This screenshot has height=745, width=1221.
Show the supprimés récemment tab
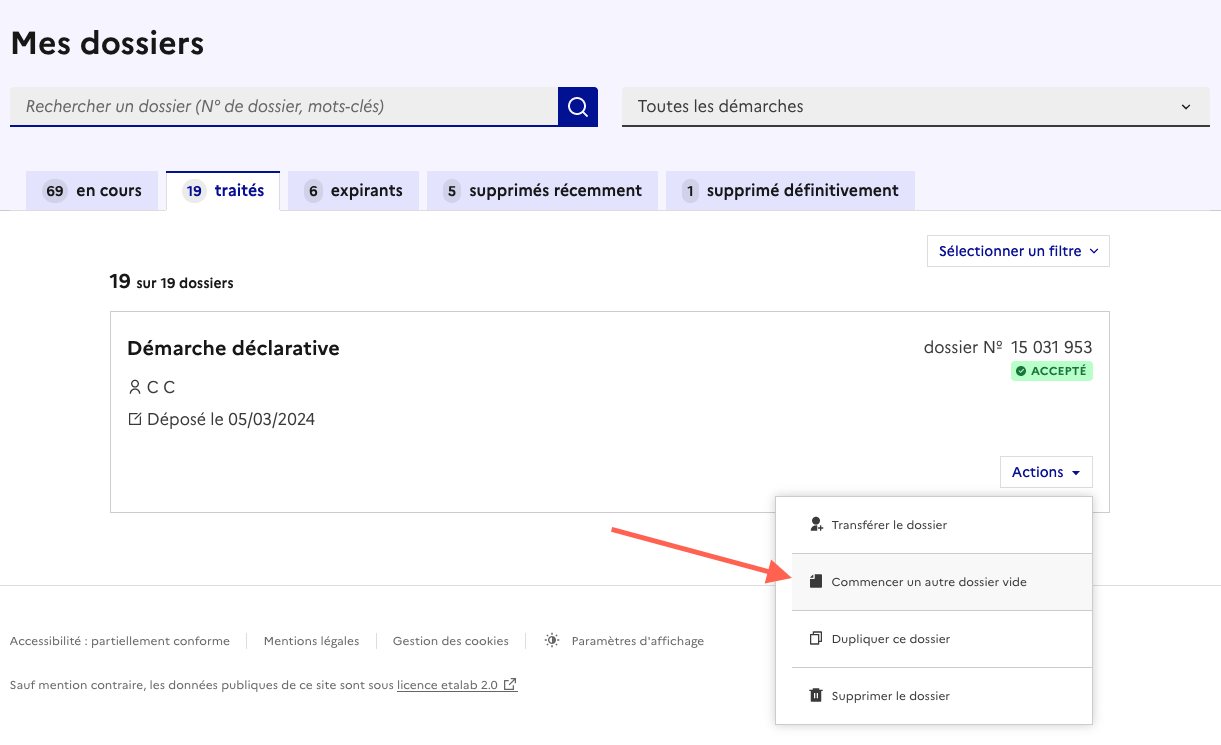pyautogui.click(x=541, y=191)
